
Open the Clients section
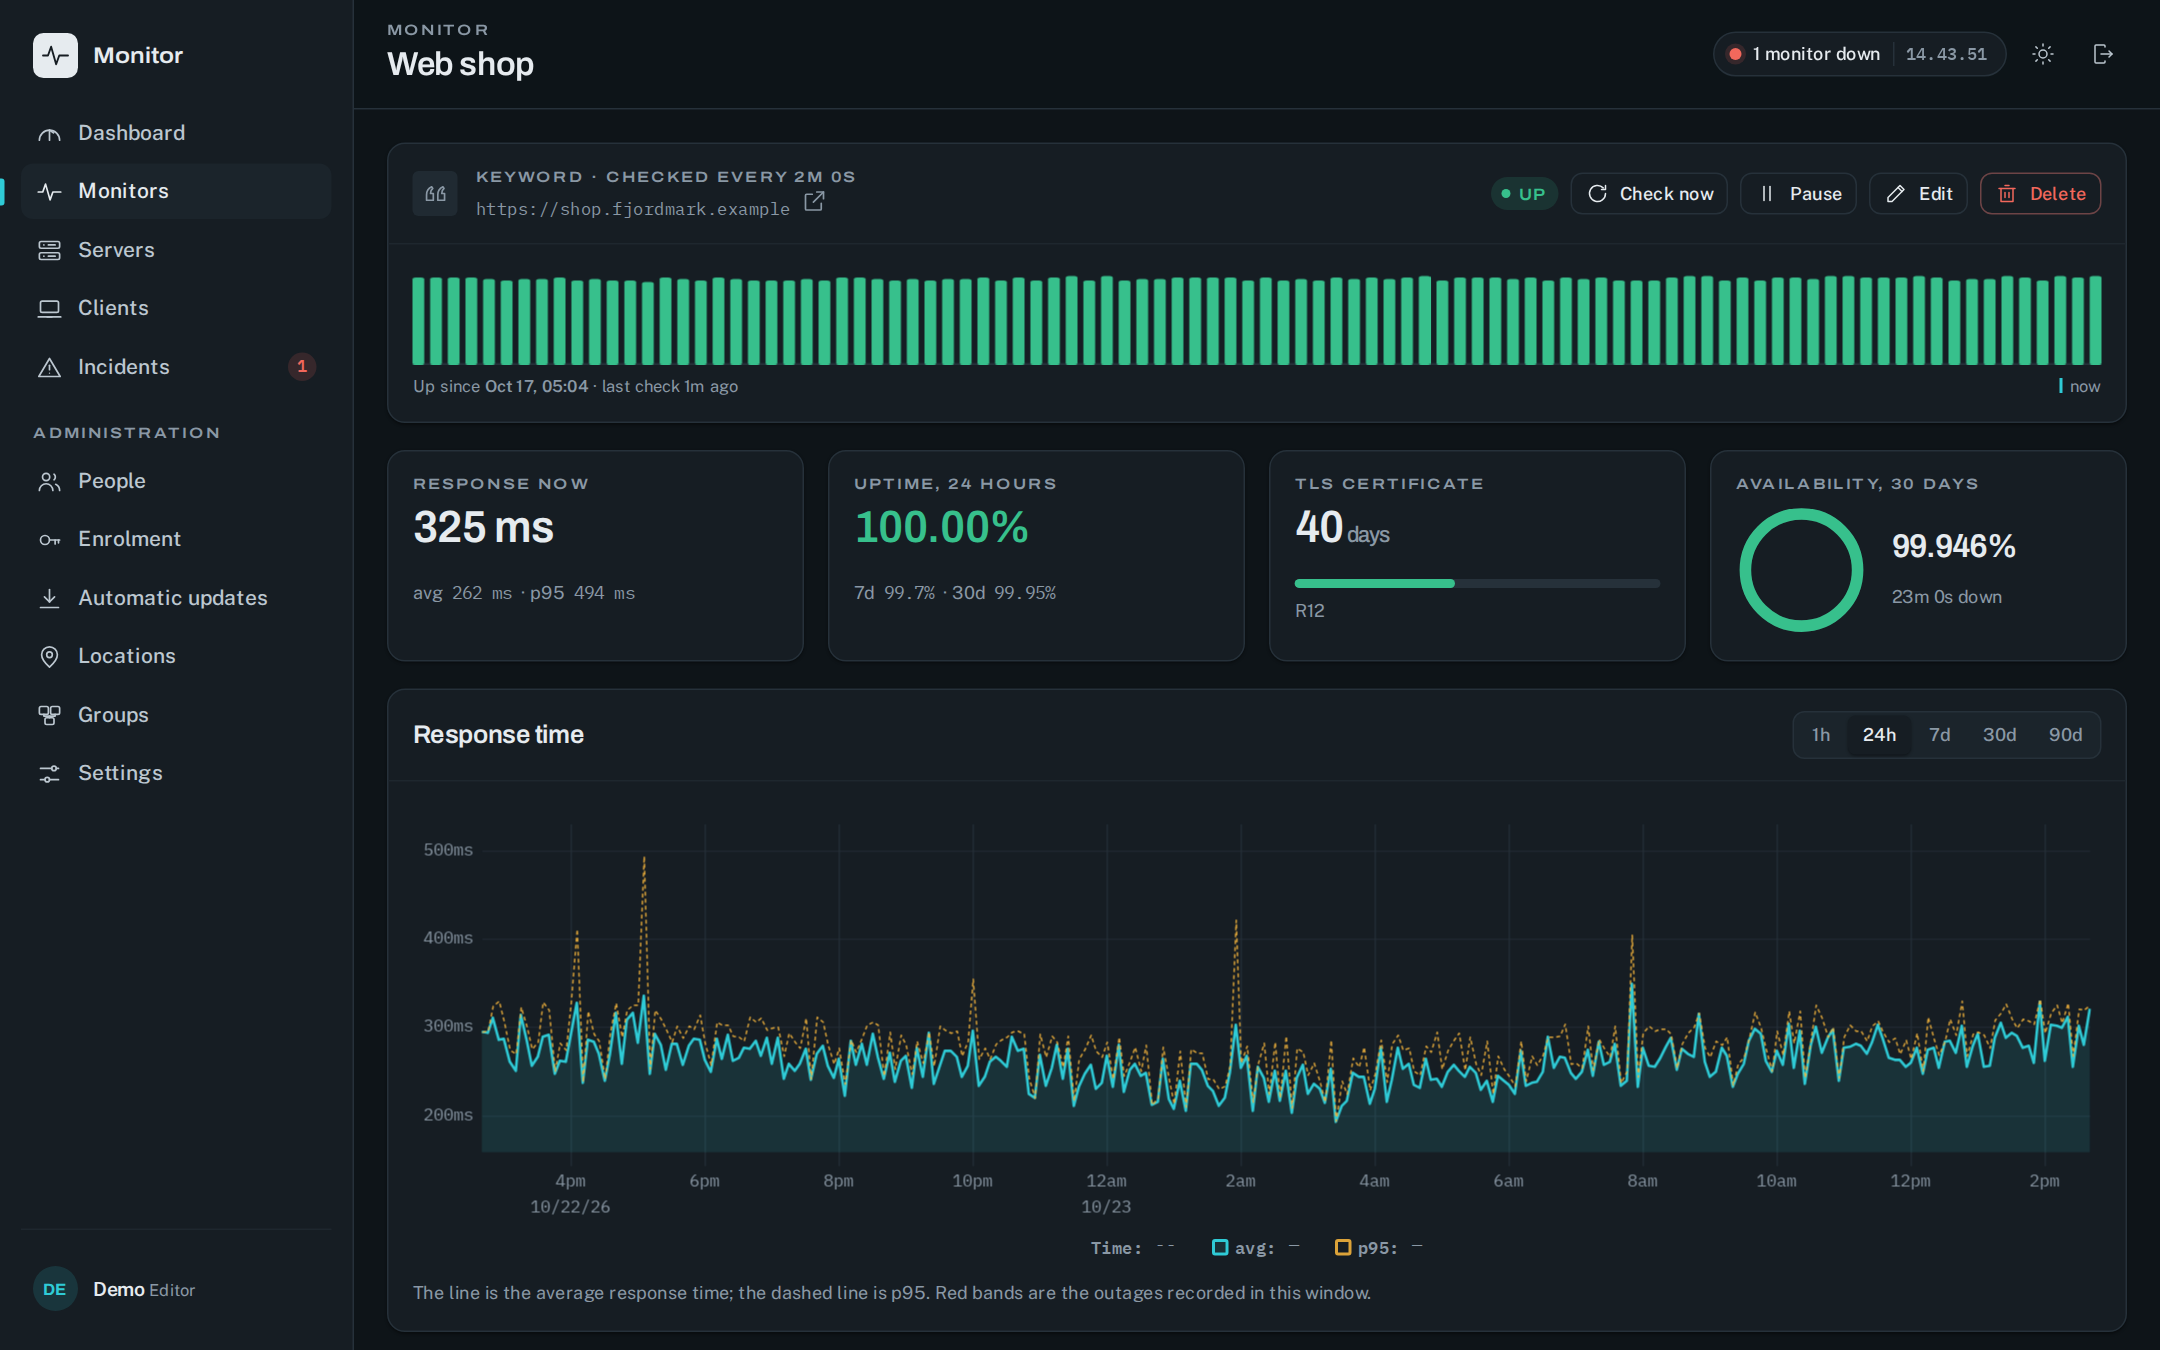pos(176,308)
